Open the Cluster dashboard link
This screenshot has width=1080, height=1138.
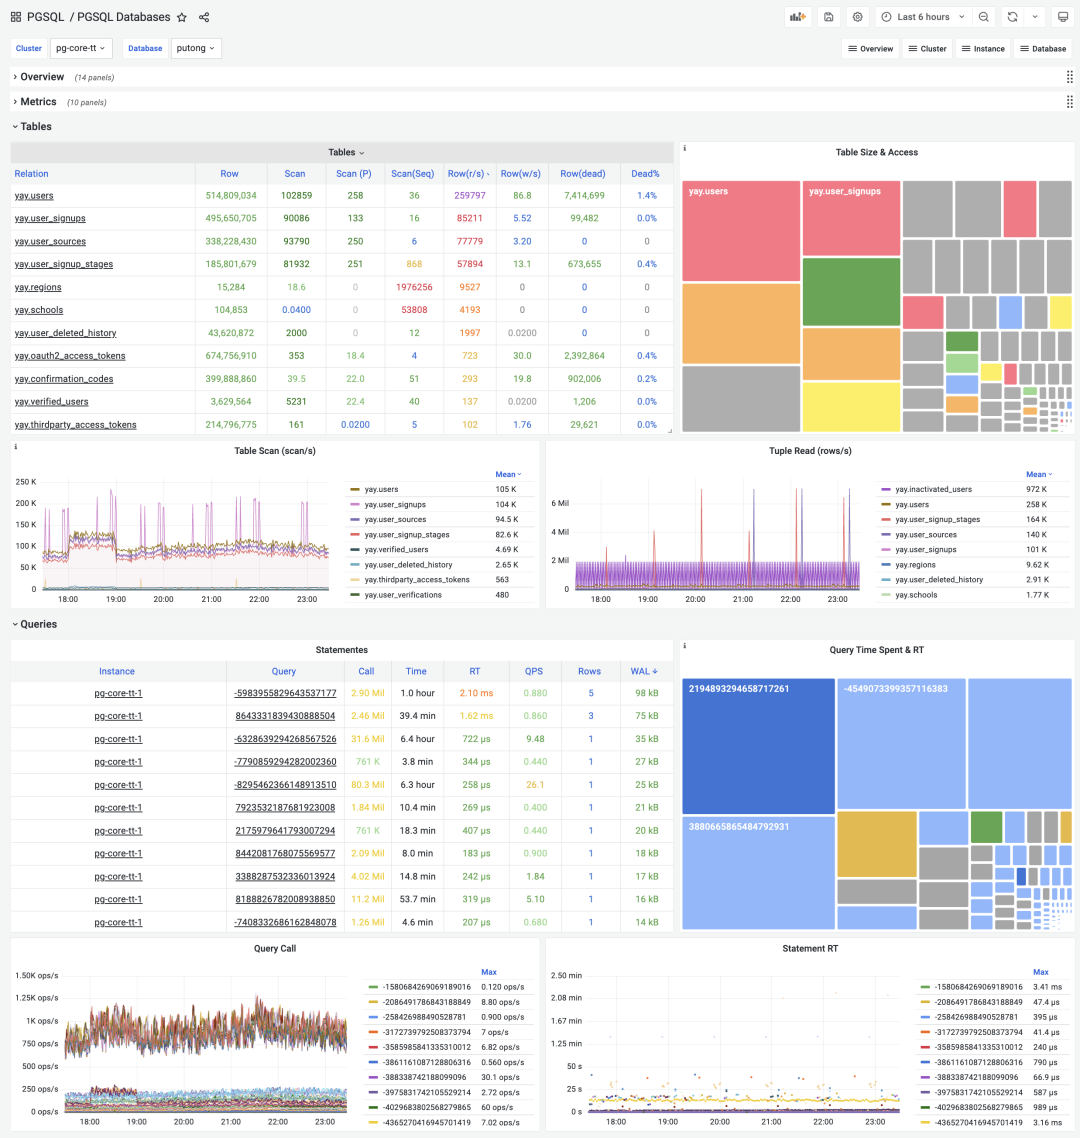coord(927,48)
